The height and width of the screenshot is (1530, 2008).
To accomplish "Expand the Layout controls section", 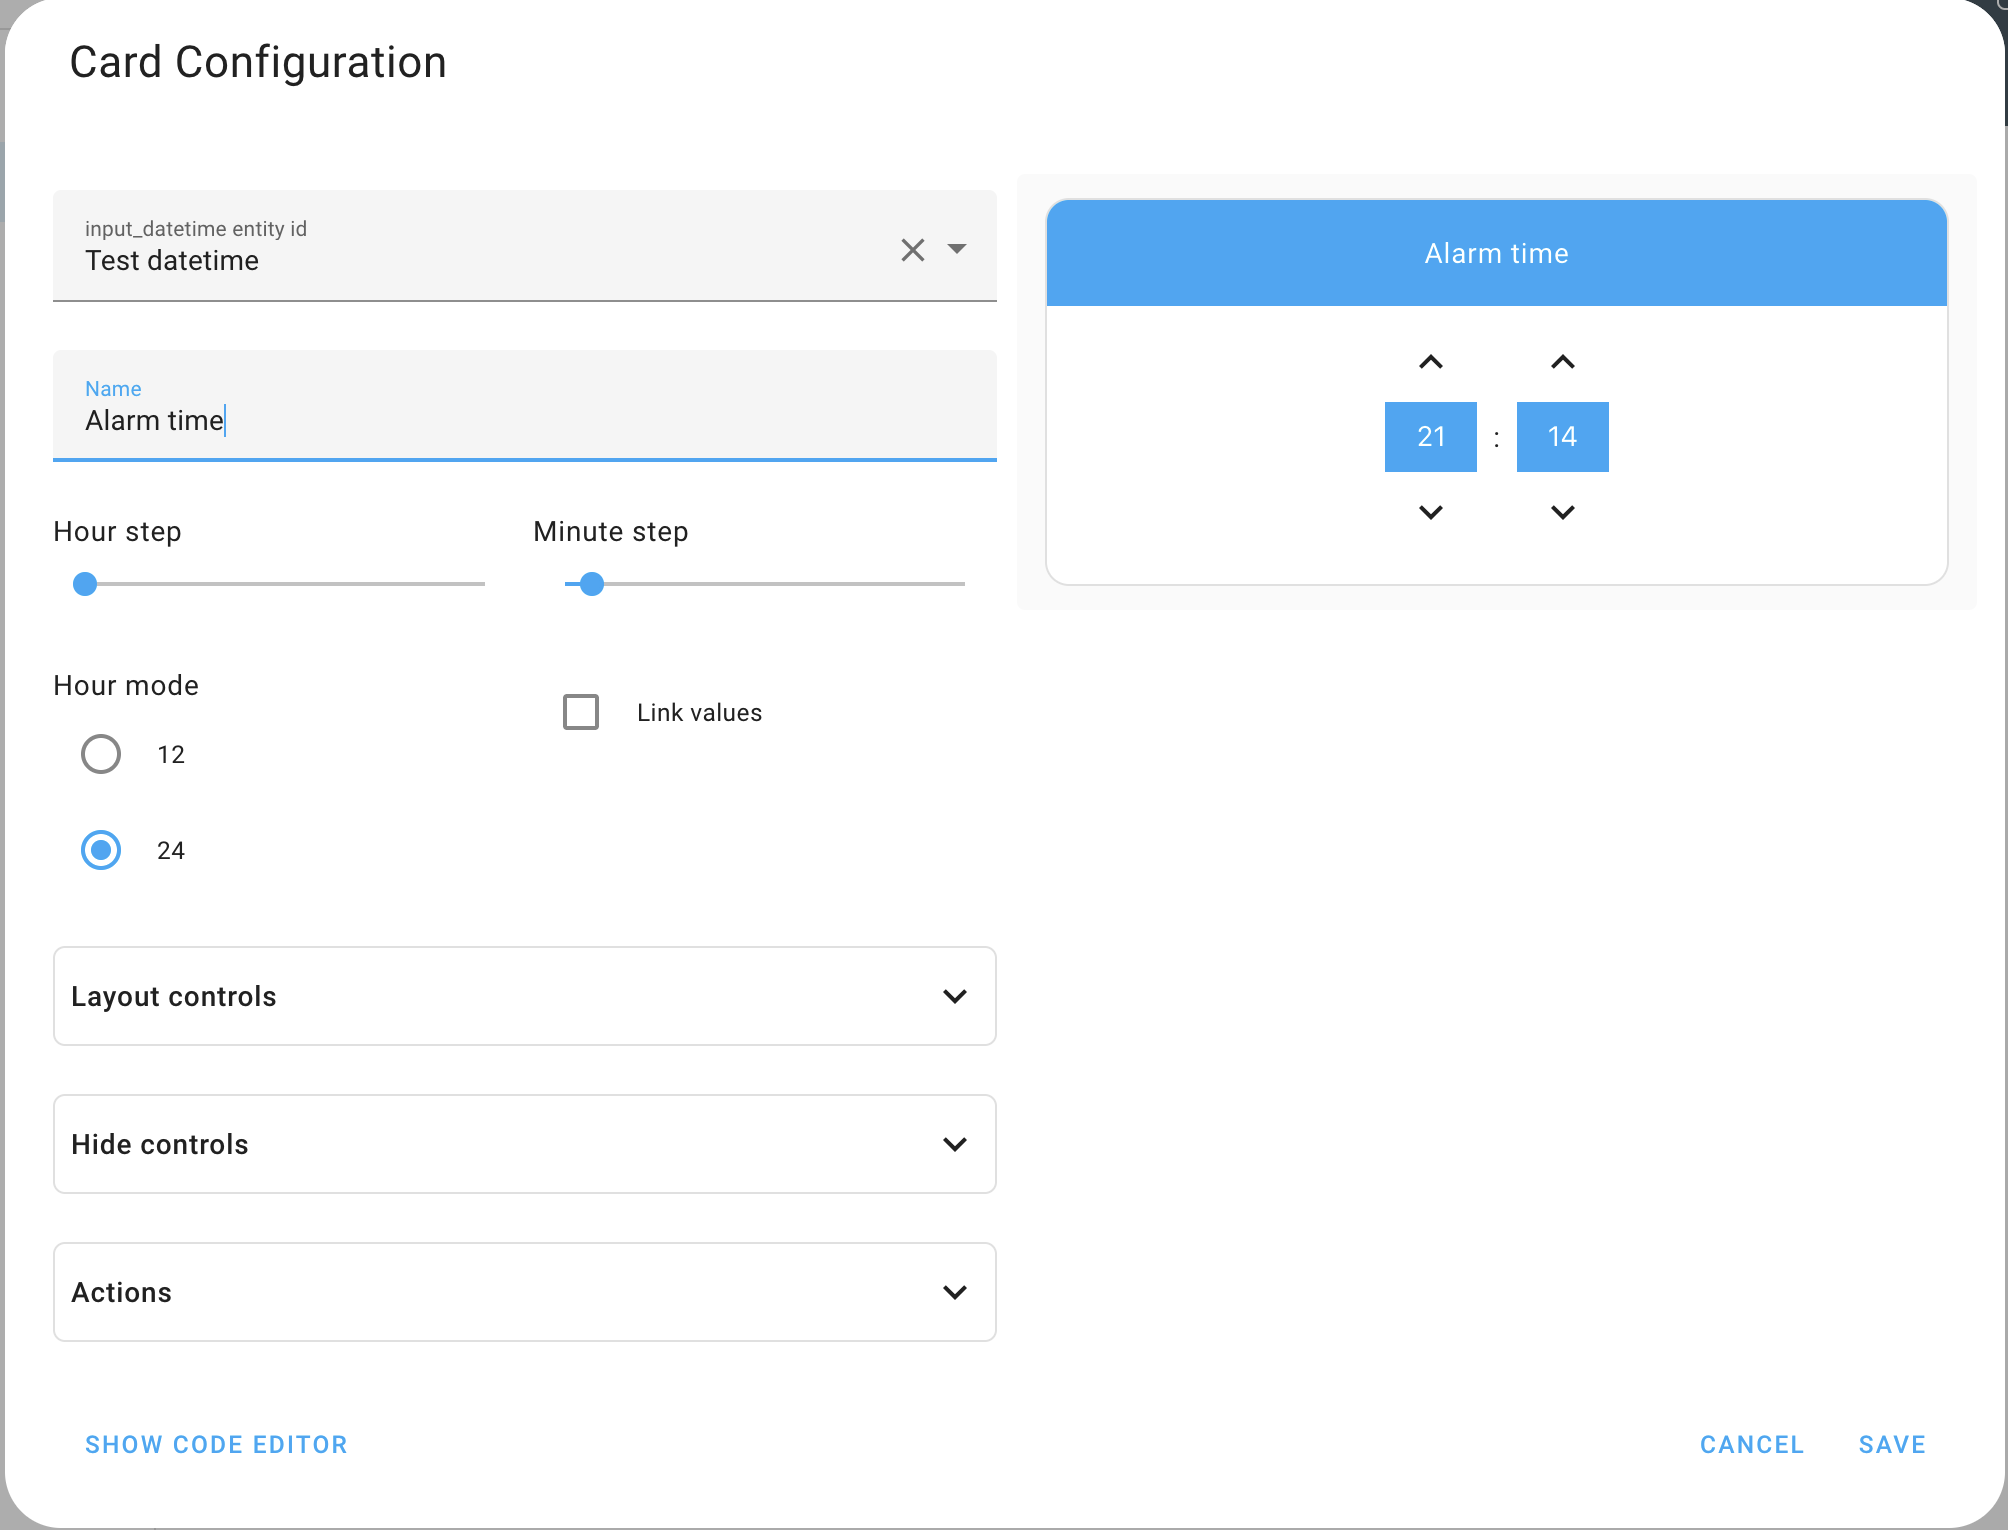I will tap(524, 996).
